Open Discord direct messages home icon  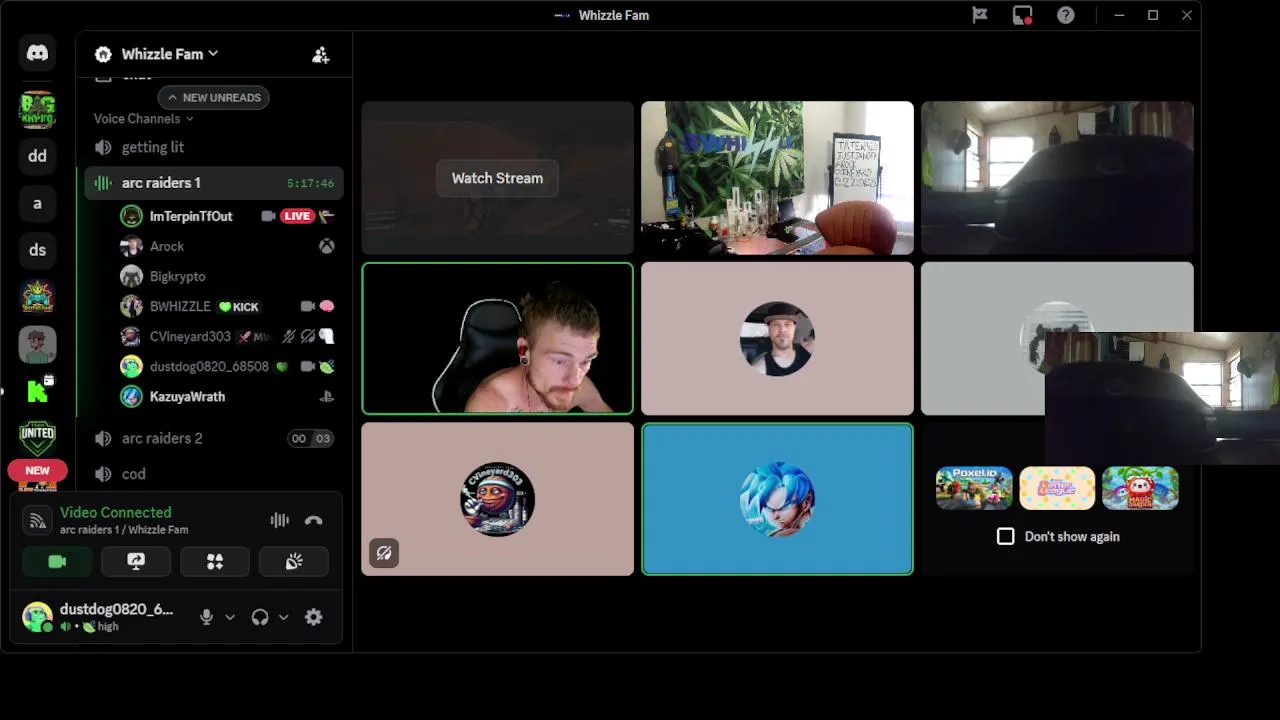37,53
